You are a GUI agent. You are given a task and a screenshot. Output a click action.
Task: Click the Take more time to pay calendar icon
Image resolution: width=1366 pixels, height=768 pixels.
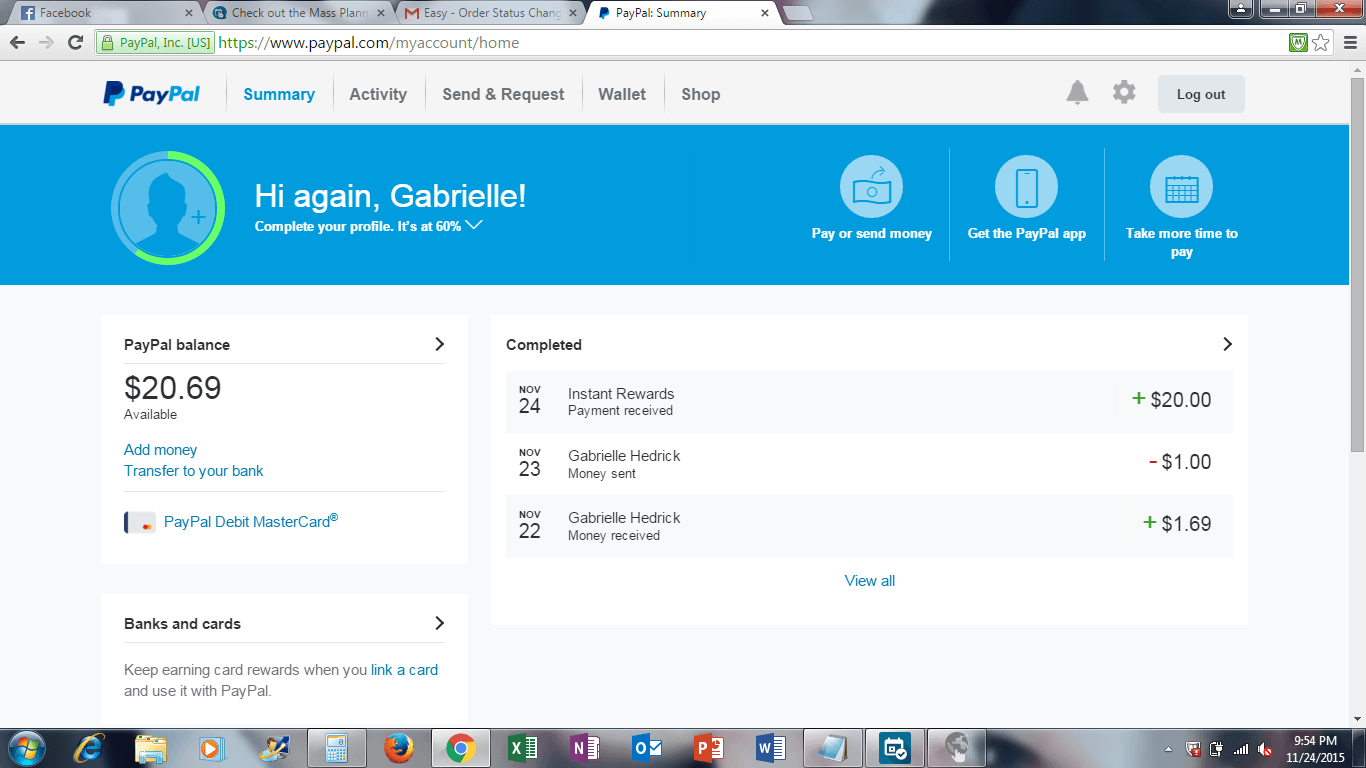[1181, 186]
